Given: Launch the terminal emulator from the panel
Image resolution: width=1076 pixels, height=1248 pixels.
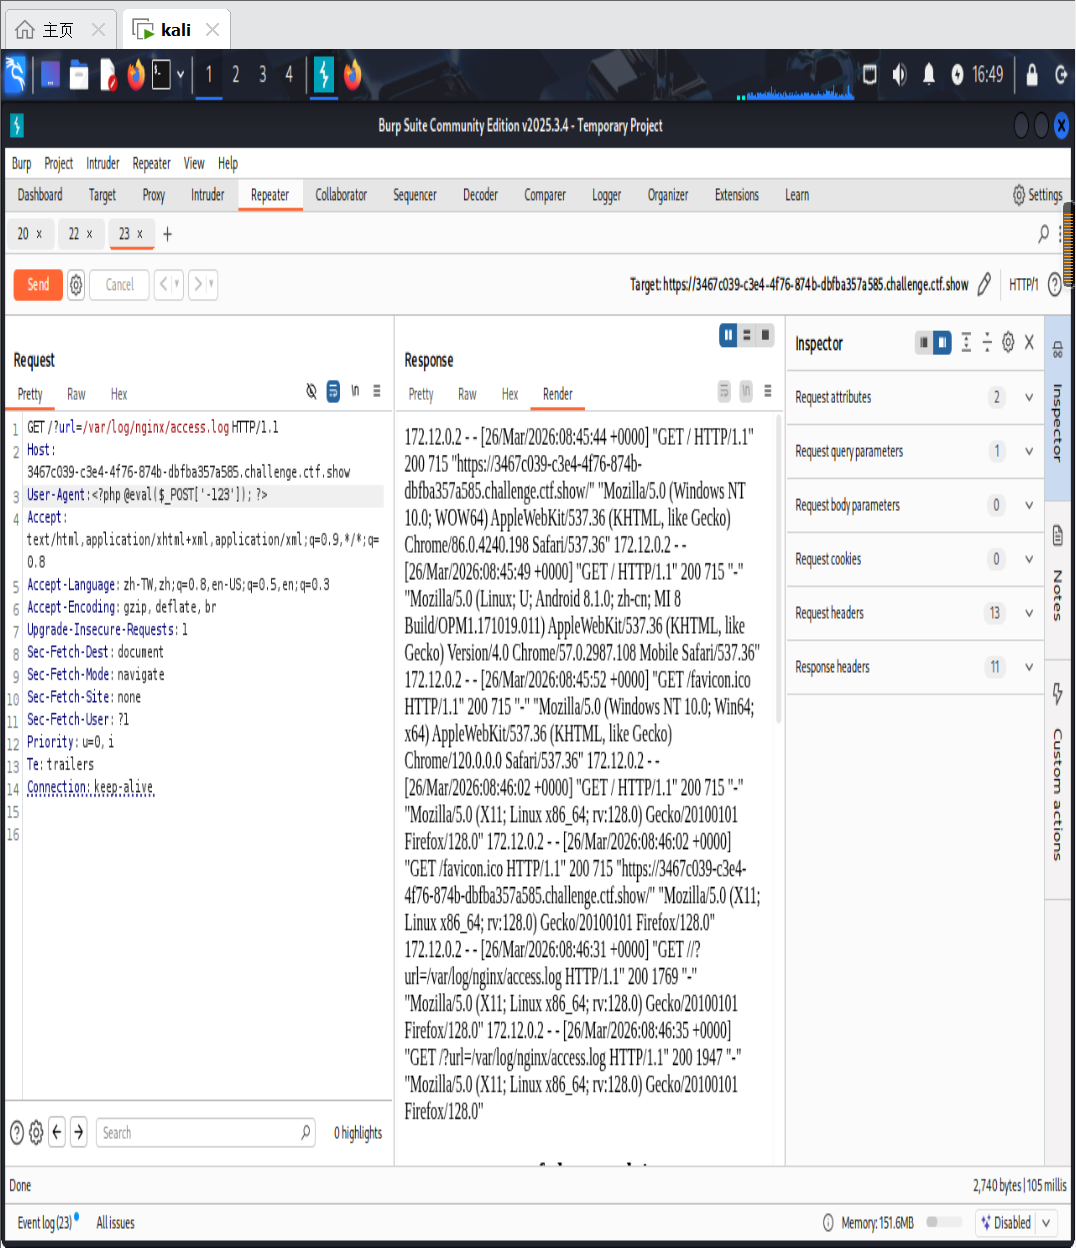Looking at the screenshot, I should 161,75.
